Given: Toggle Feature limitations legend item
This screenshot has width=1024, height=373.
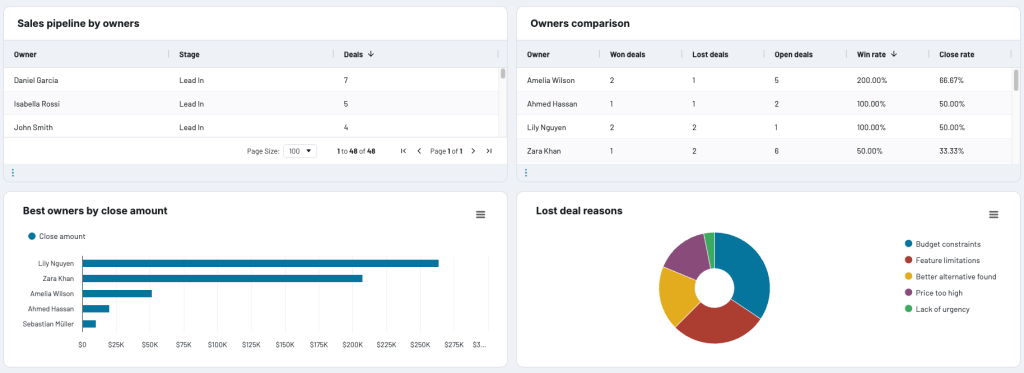Looking at the screenshot, I should coord(942,260).
